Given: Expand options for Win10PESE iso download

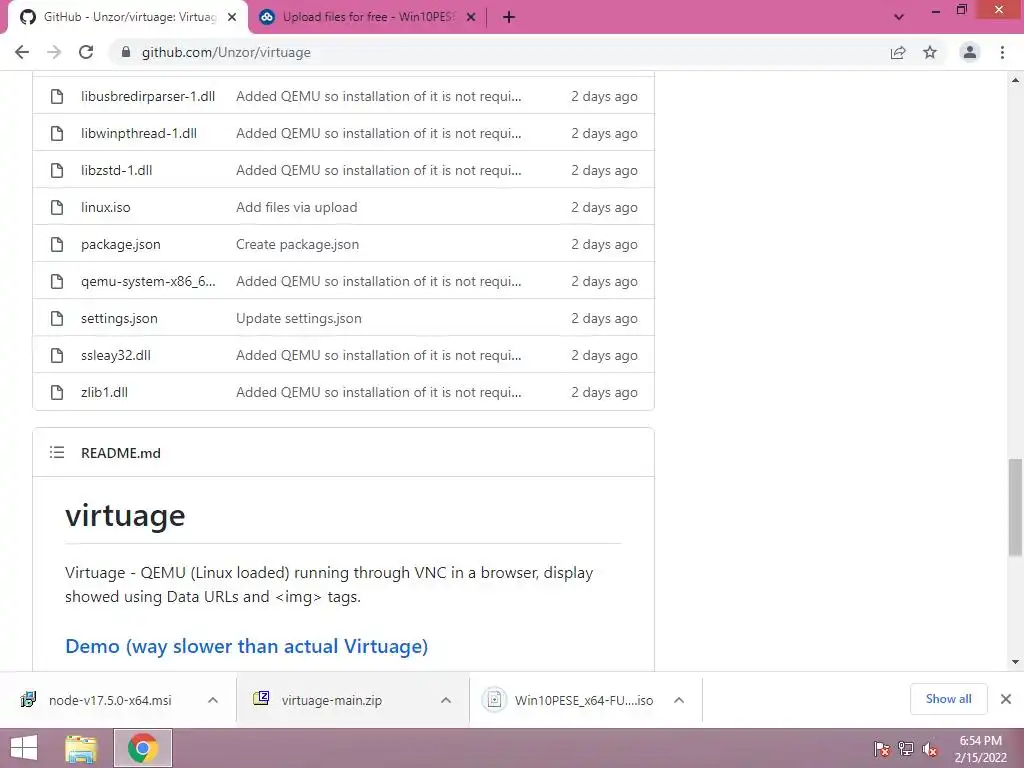Looking at the screenshot, I should 679,700.
